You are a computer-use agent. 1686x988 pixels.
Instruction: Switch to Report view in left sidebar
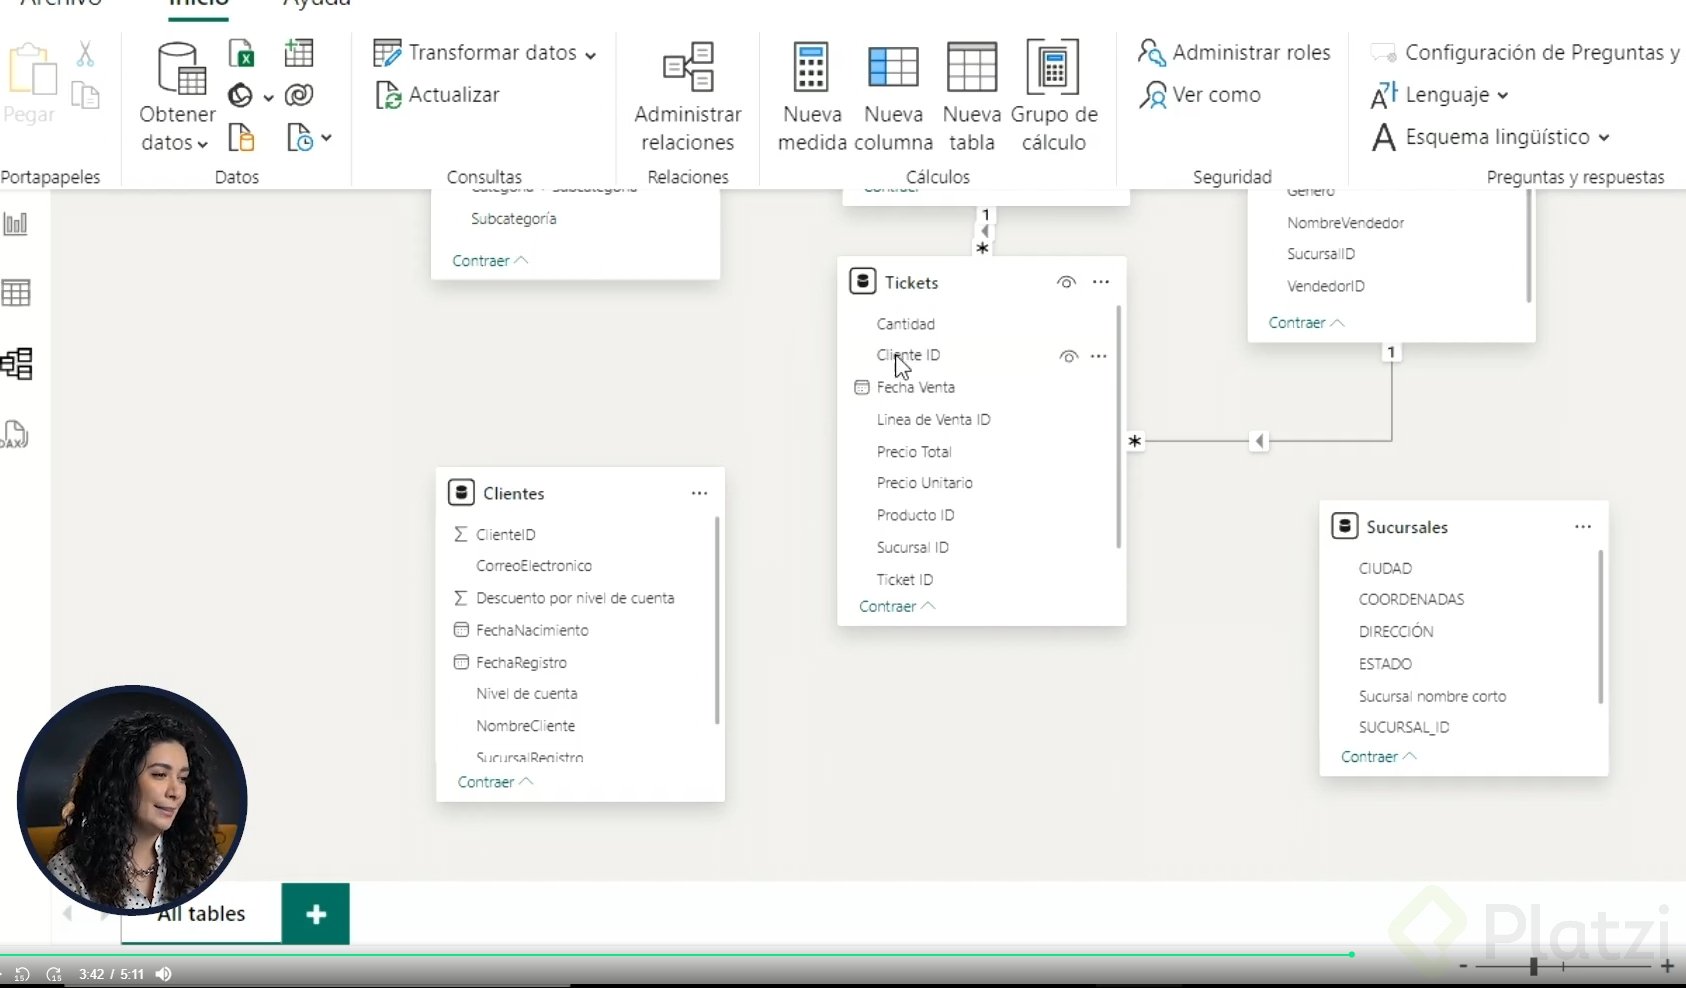pos(16,223)
